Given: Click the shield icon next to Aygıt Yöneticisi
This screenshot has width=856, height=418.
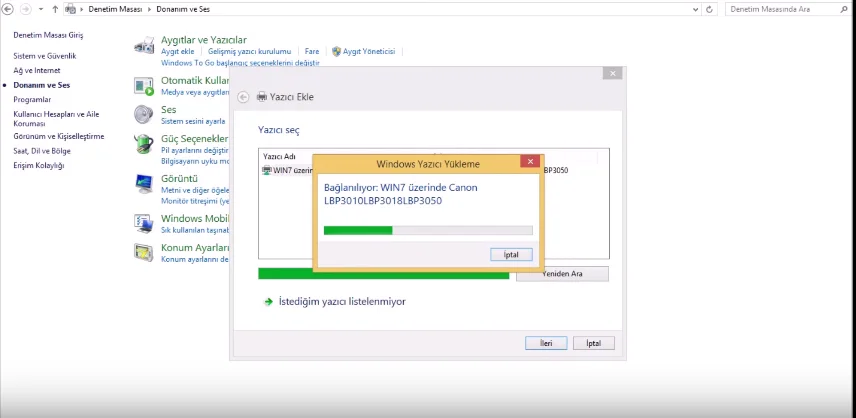Looking at the screenshot, I should [x=336, y=51].
